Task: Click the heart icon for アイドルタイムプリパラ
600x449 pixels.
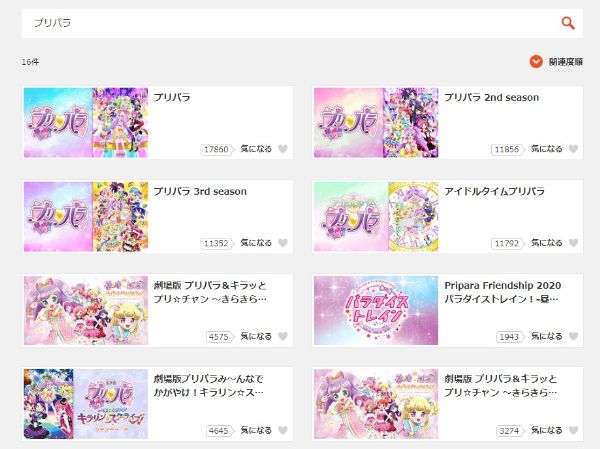Action: tap(573, 243)
